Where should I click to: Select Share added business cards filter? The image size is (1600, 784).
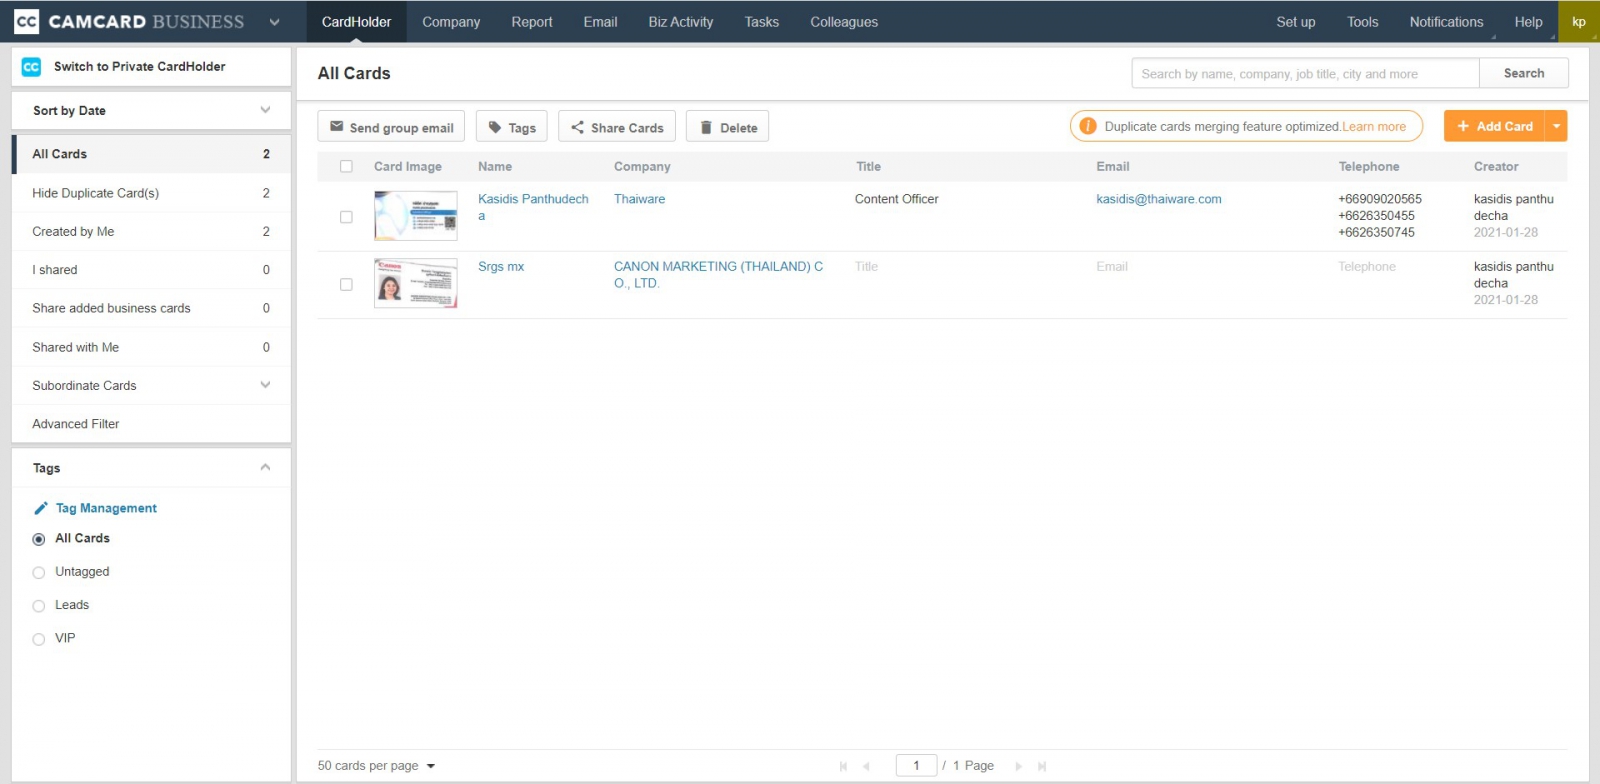(151, 308)
